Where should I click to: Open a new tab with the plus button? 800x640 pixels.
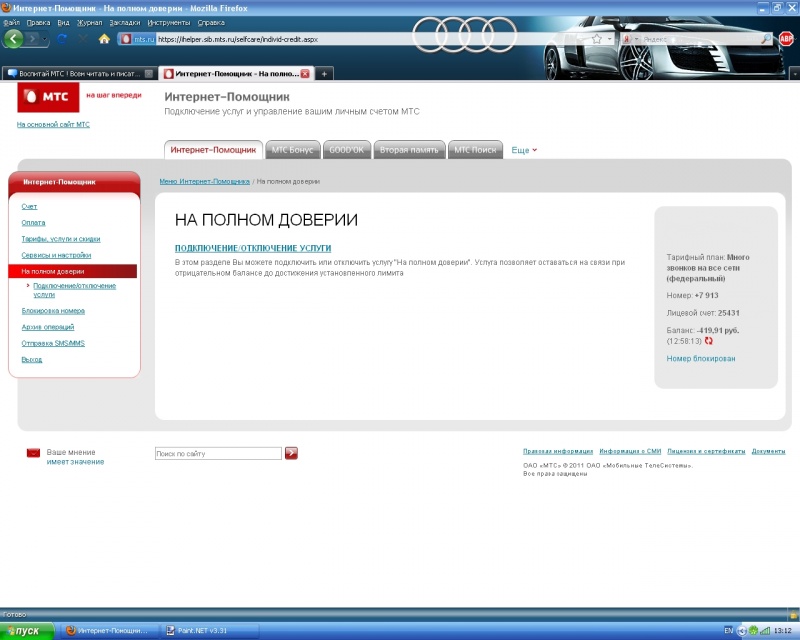point(324,74)
